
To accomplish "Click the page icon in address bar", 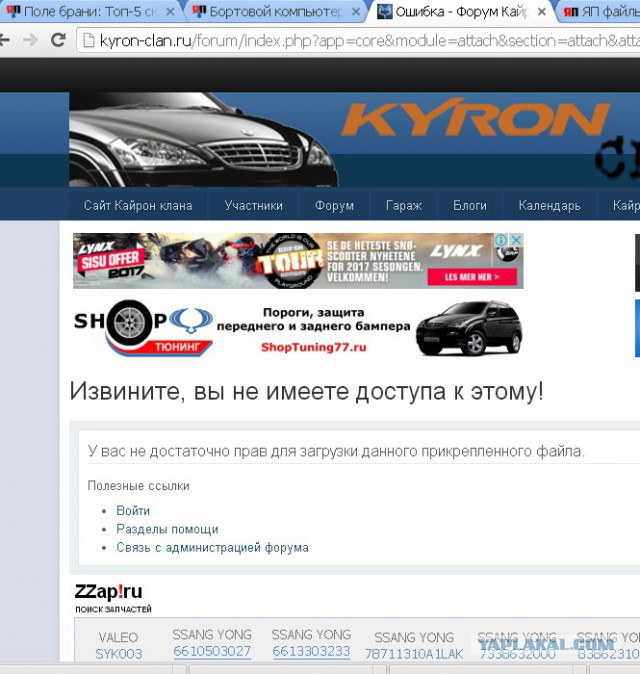I will tap(89, 40).
